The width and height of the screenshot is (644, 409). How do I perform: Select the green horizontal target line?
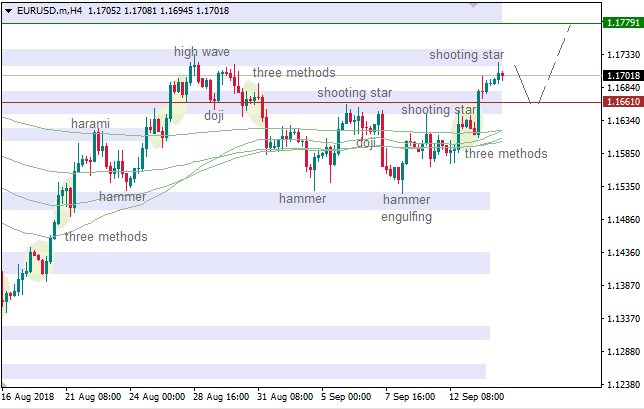tap(300, 22)
